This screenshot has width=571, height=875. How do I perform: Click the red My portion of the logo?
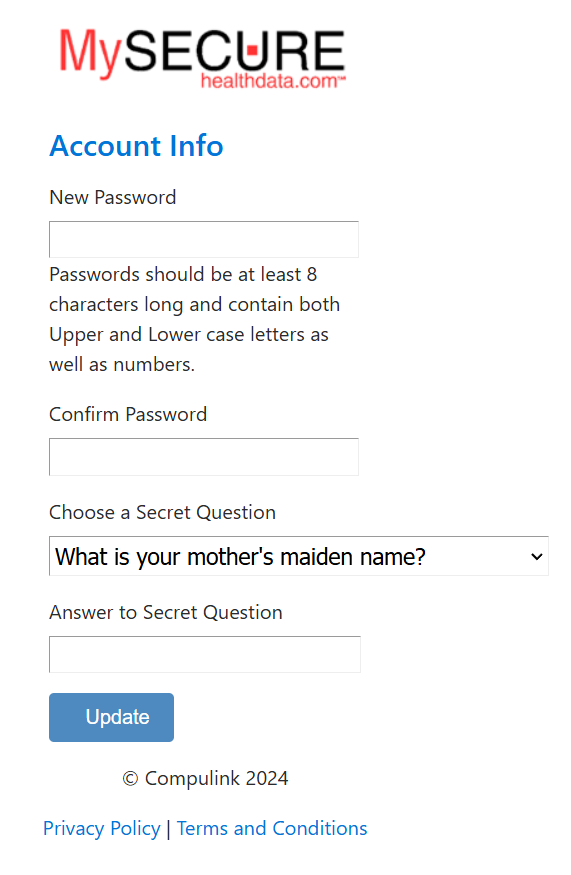coord(90,52)
